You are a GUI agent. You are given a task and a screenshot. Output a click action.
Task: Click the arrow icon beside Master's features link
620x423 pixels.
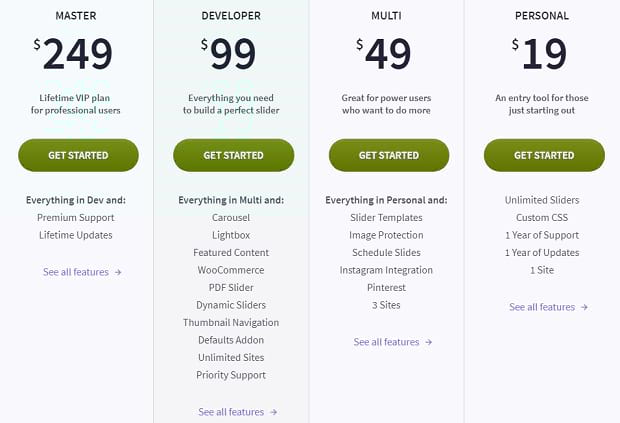click(118, 272)
